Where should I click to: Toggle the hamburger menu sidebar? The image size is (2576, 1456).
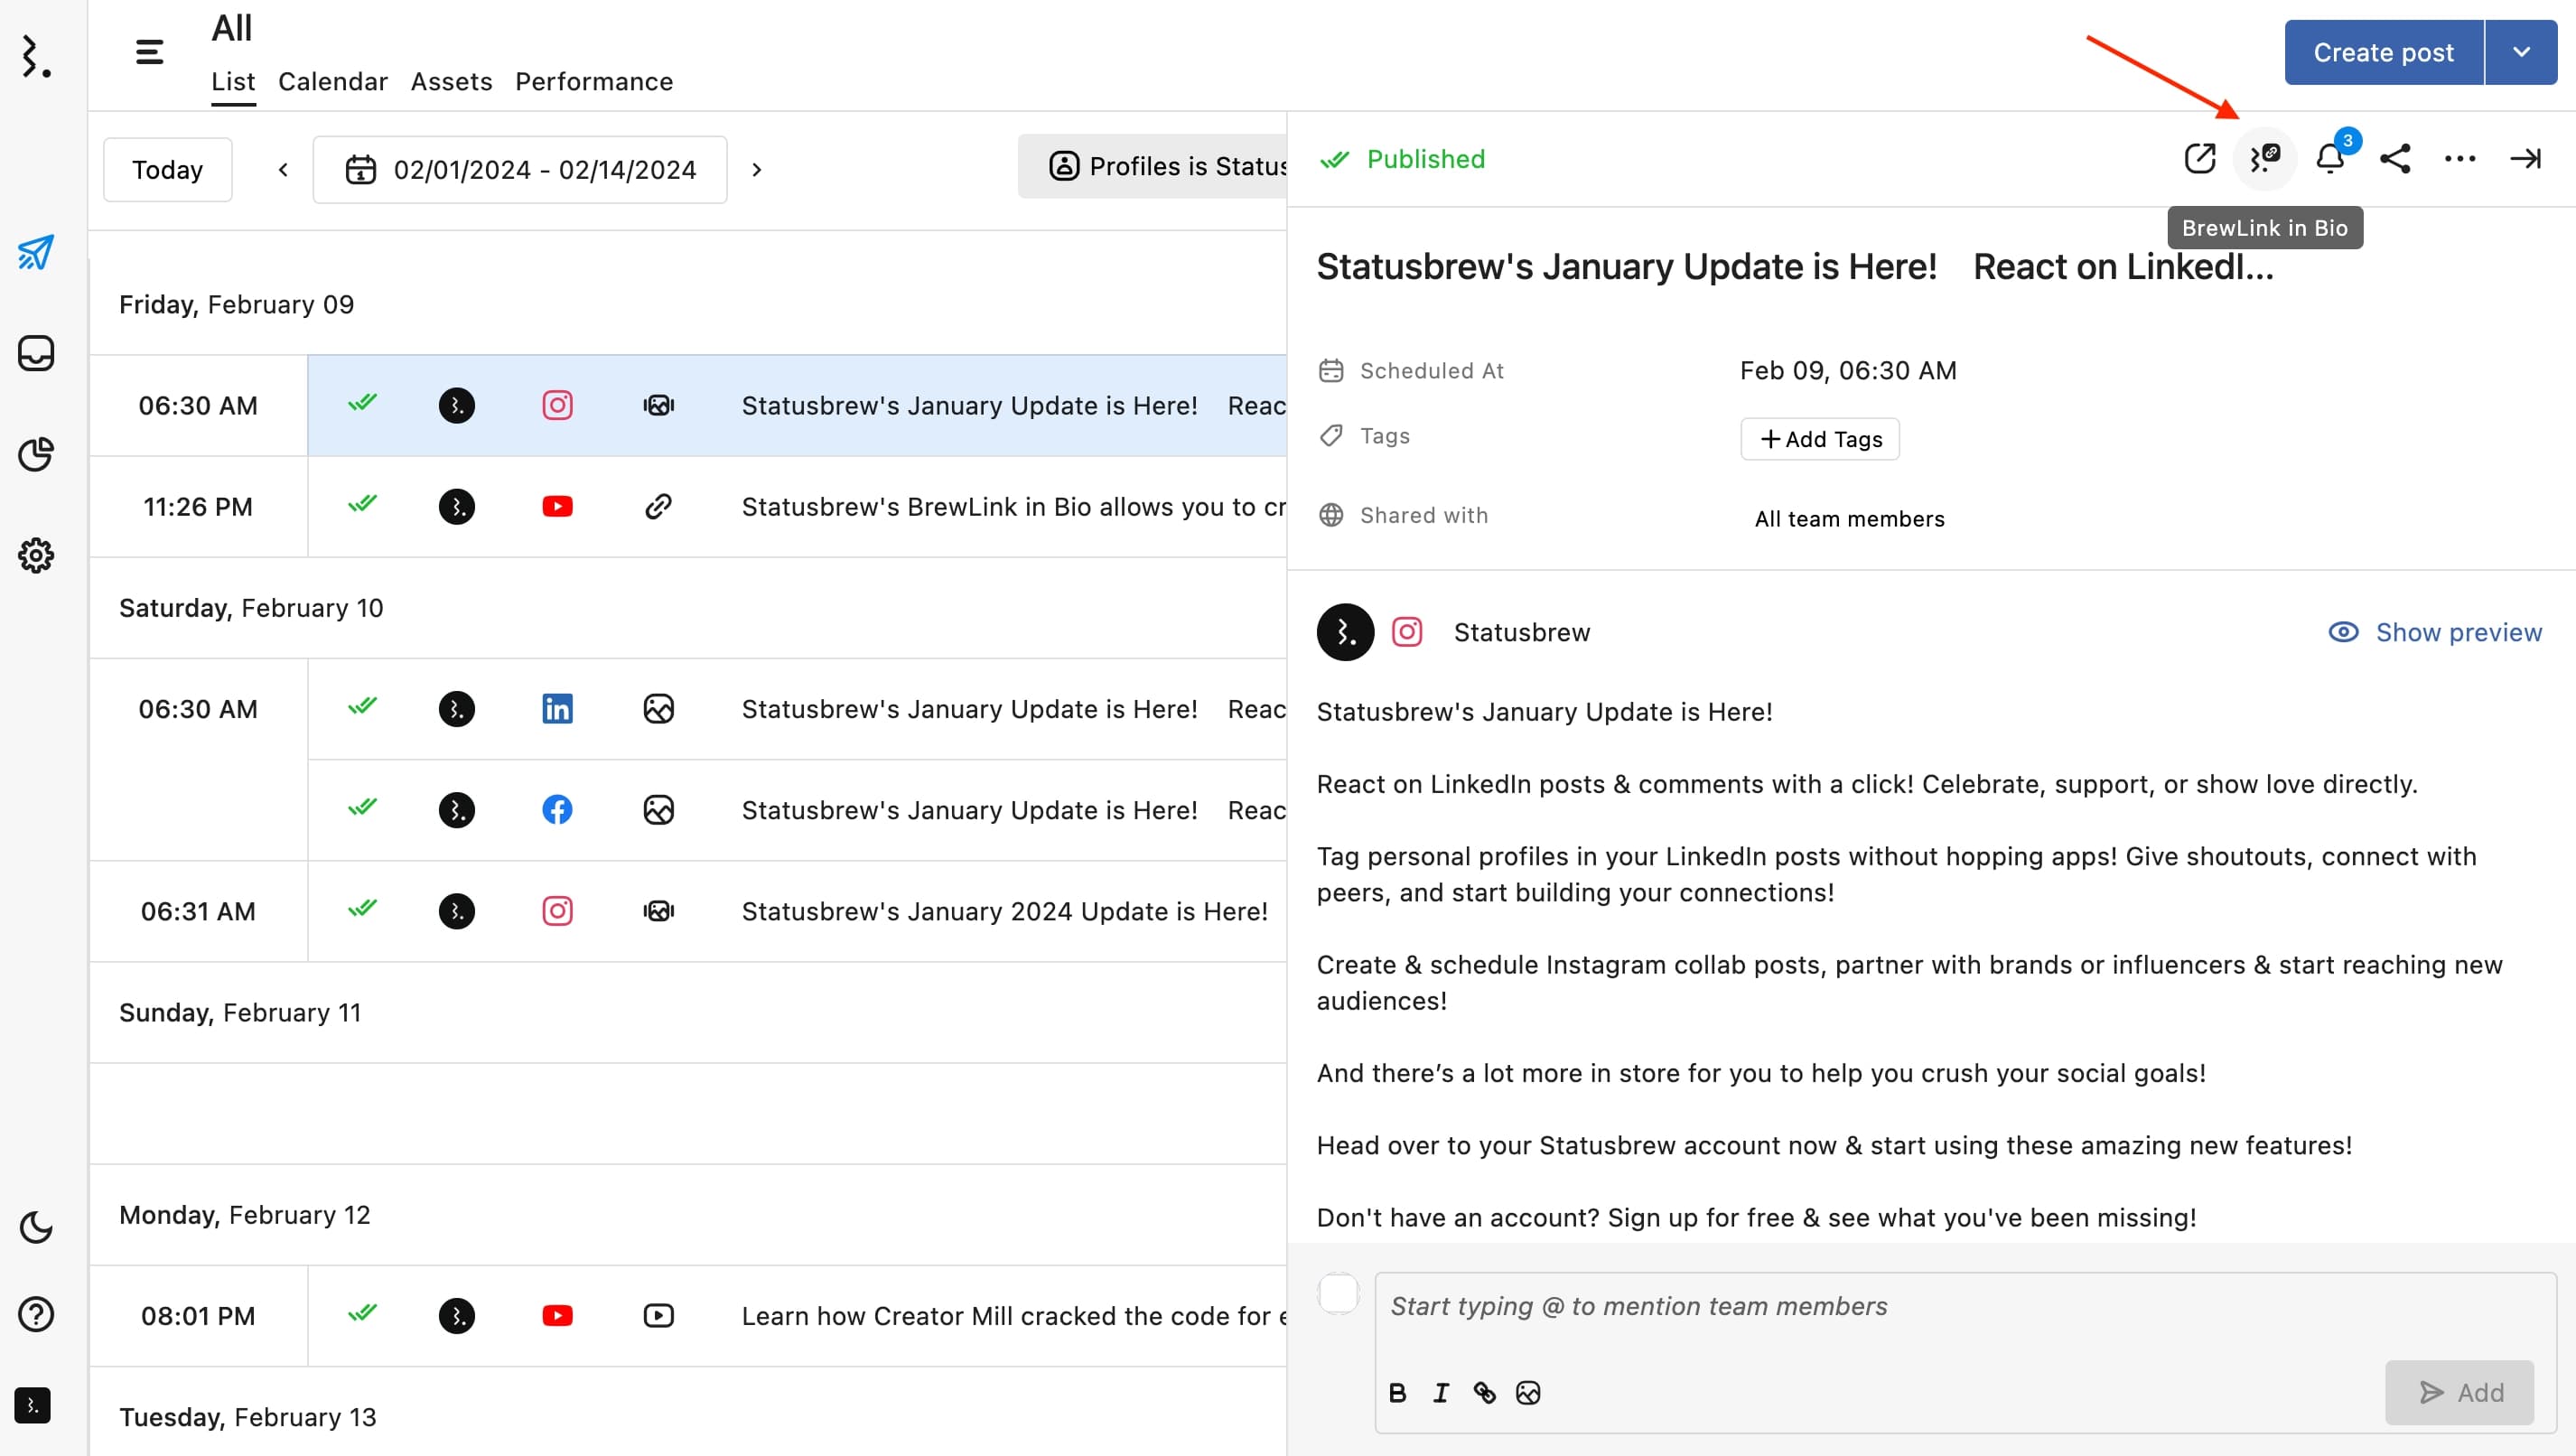[149, 52]
